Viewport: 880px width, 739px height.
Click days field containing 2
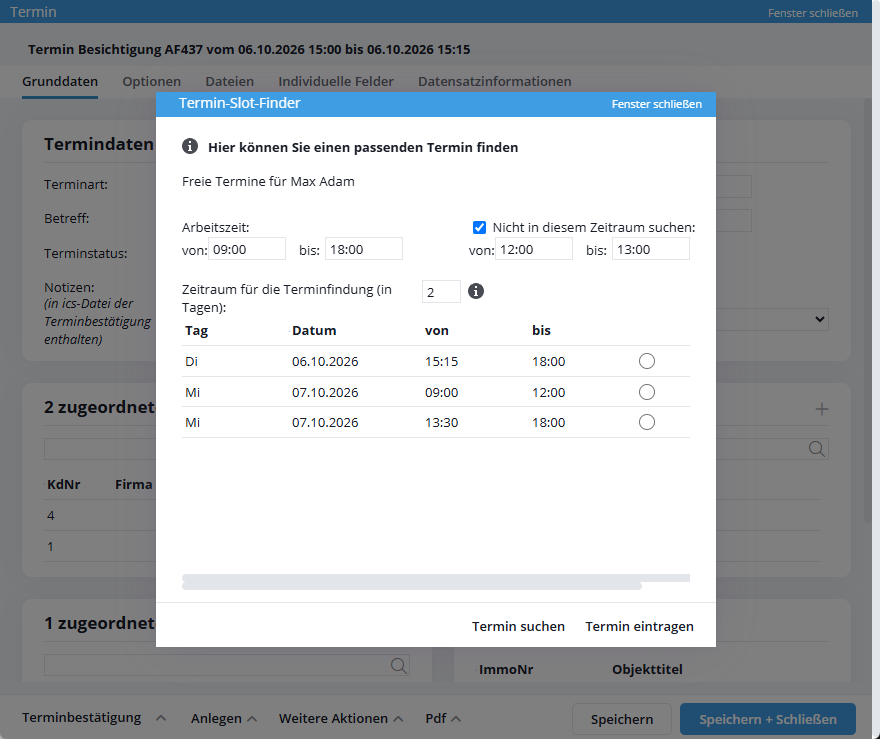[x=441, y=292]
